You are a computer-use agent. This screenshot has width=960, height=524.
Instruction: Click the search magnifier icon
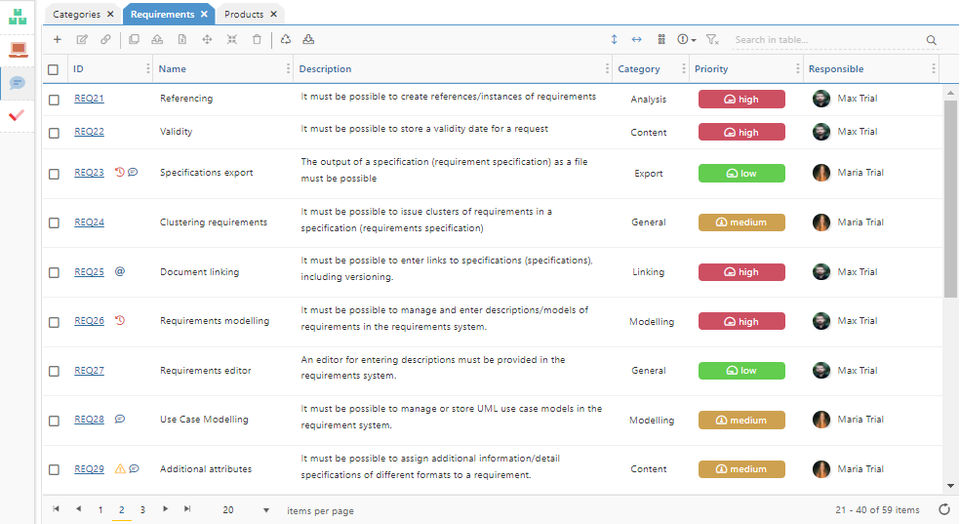tap(931, 40)
